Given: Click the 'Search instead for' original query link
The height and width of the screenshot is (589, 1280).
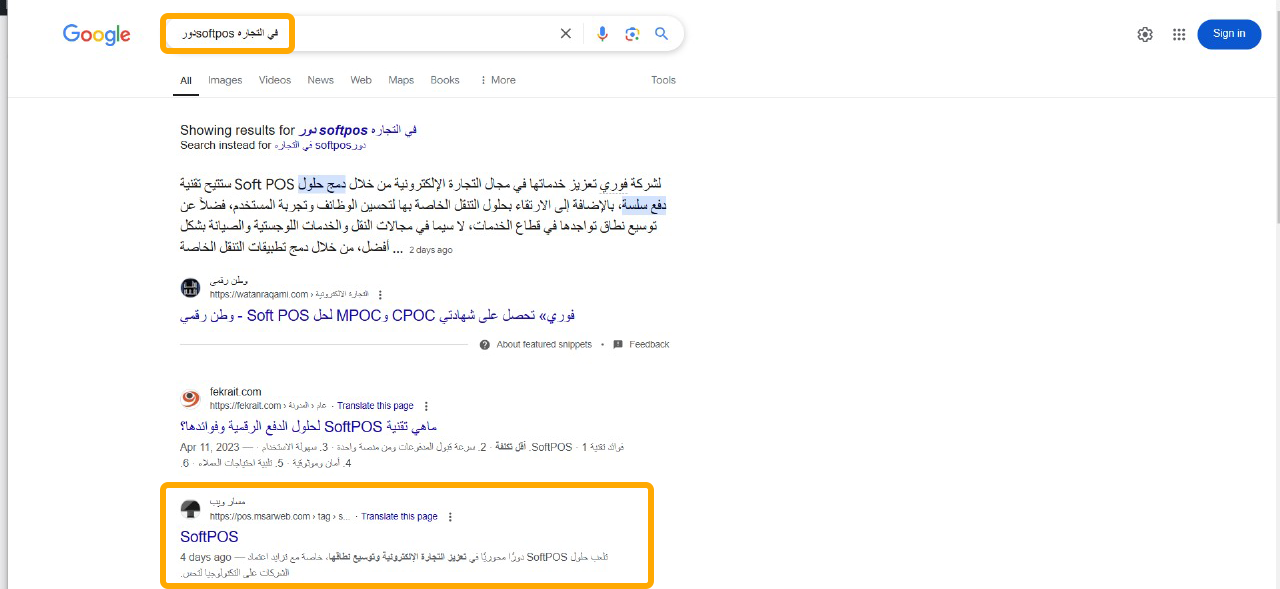Looking at the screenshot, I should [x=320, y=145].
